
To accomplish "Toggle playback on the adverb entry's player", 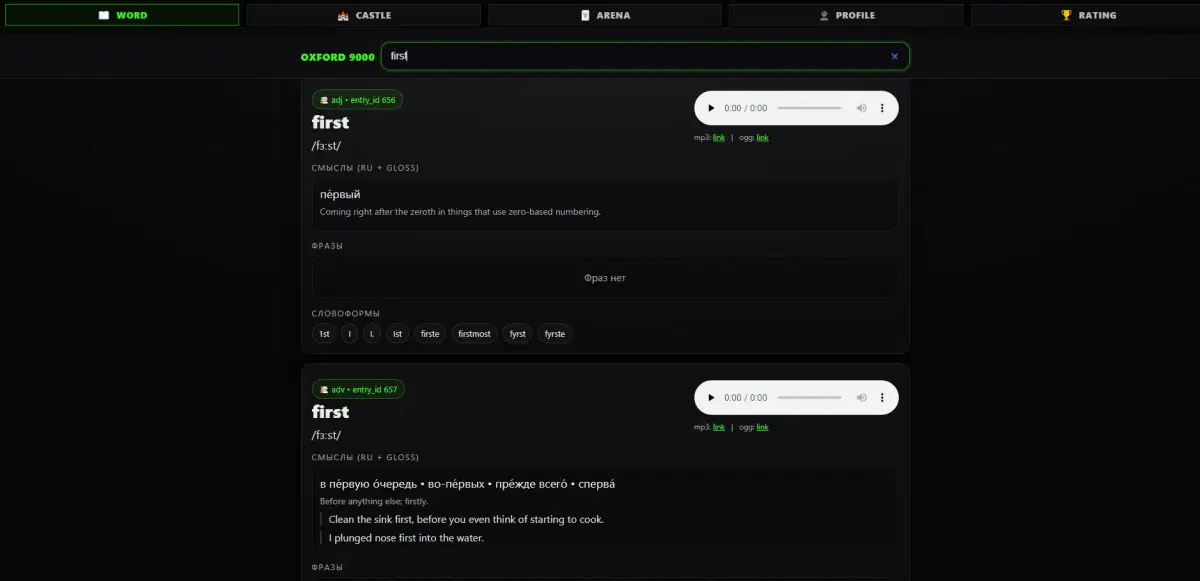I will pyautogui.click(x=711, y=397).
